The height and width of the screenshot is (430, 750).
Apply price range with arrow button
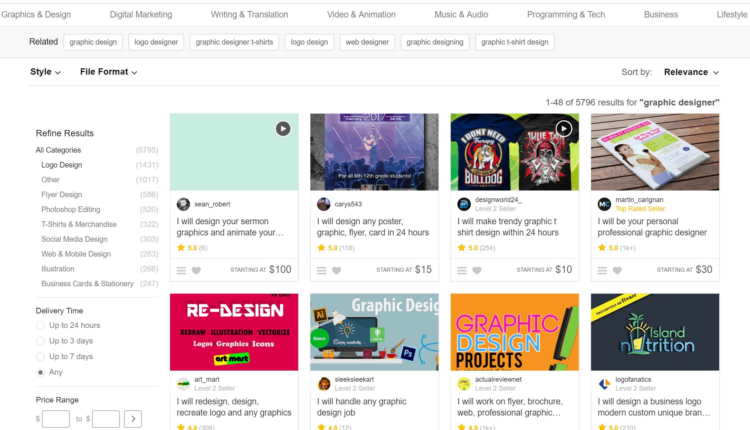[x=133, y=419]
